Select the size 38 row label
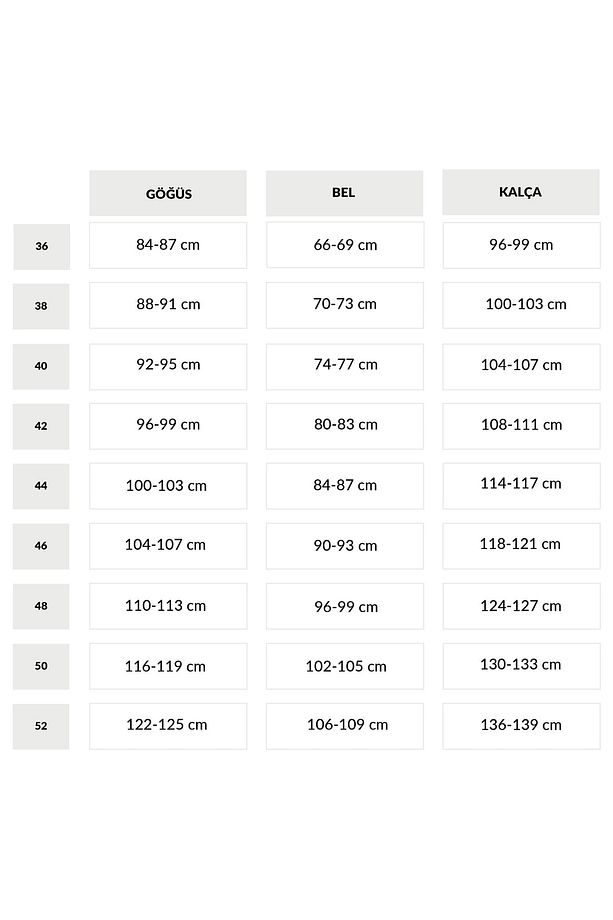The height and width of the screenshot is (920, 613). pyautogui.click(x=41, y=306)
